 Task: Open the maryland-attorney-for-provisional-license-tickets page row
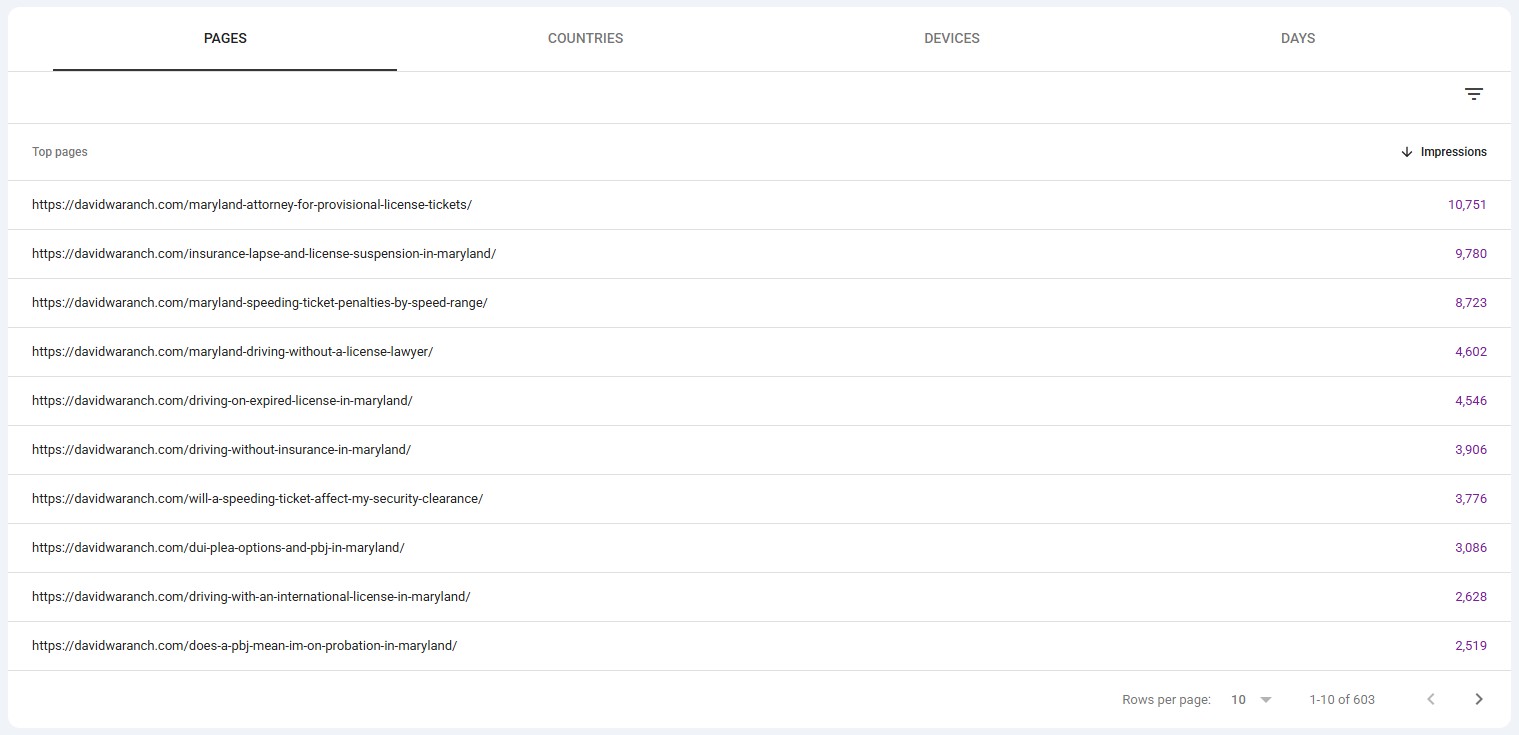point(759,205)
